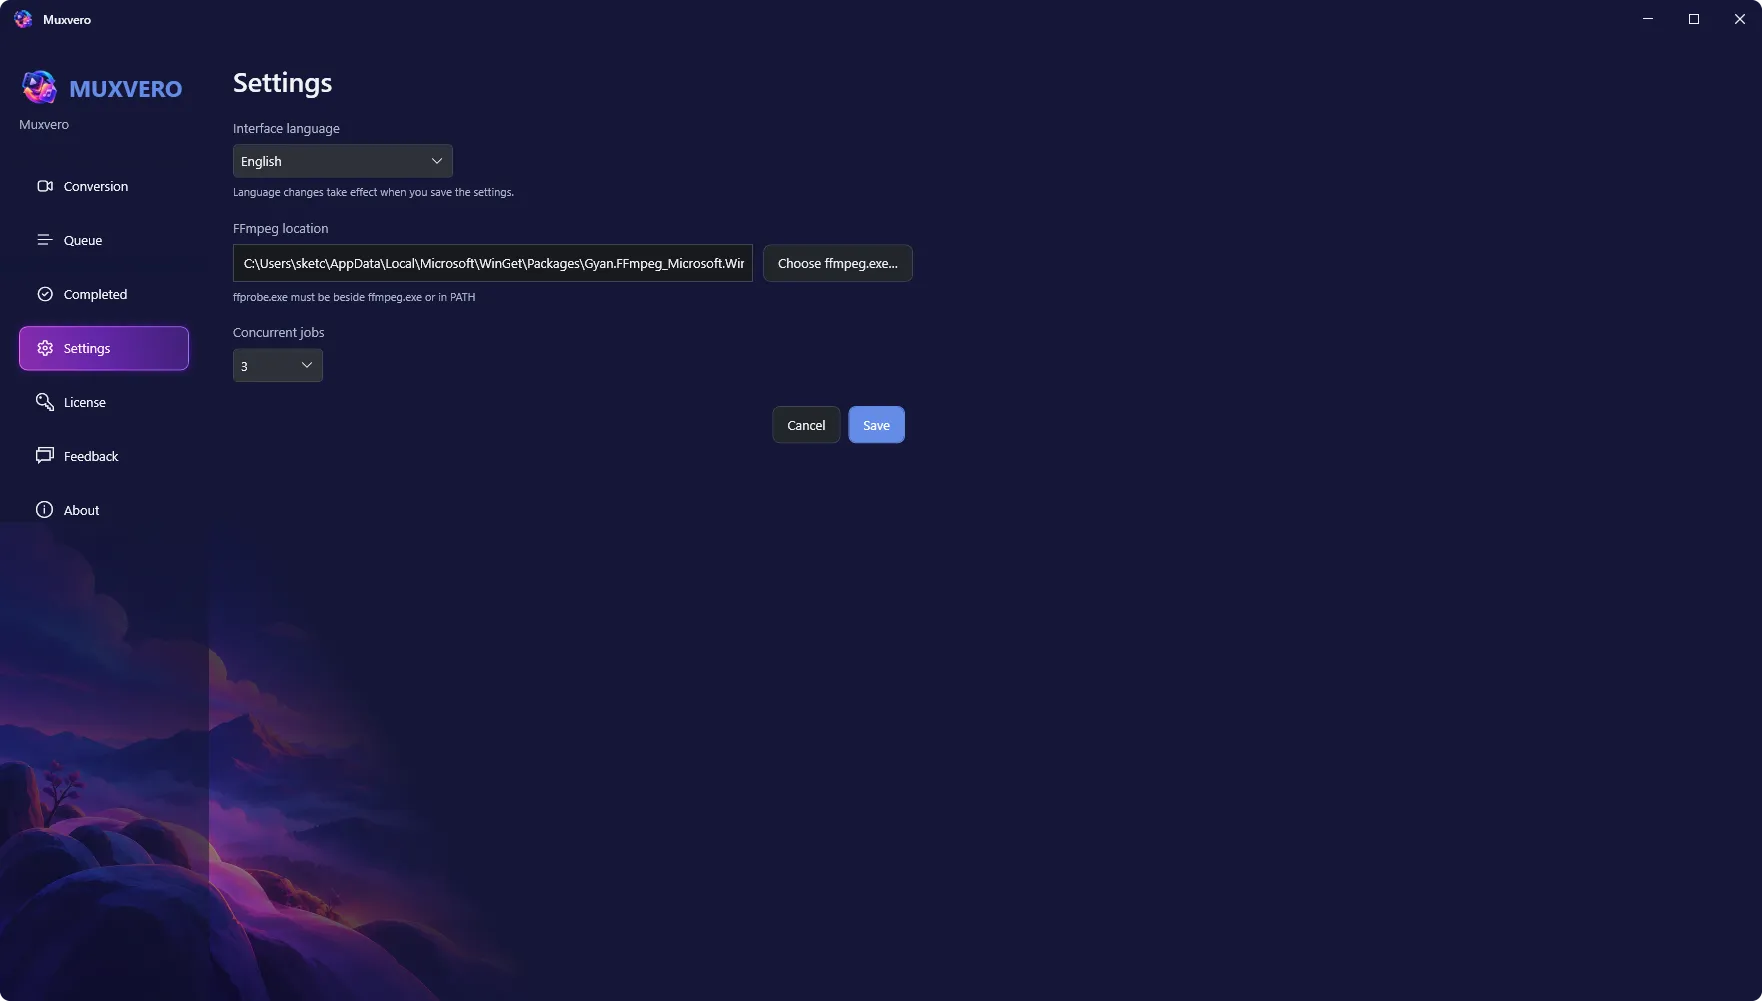Click the 'FFmpeg location' label
The height and width of the screenshot is (1001, 1762).
click(281, 228)
